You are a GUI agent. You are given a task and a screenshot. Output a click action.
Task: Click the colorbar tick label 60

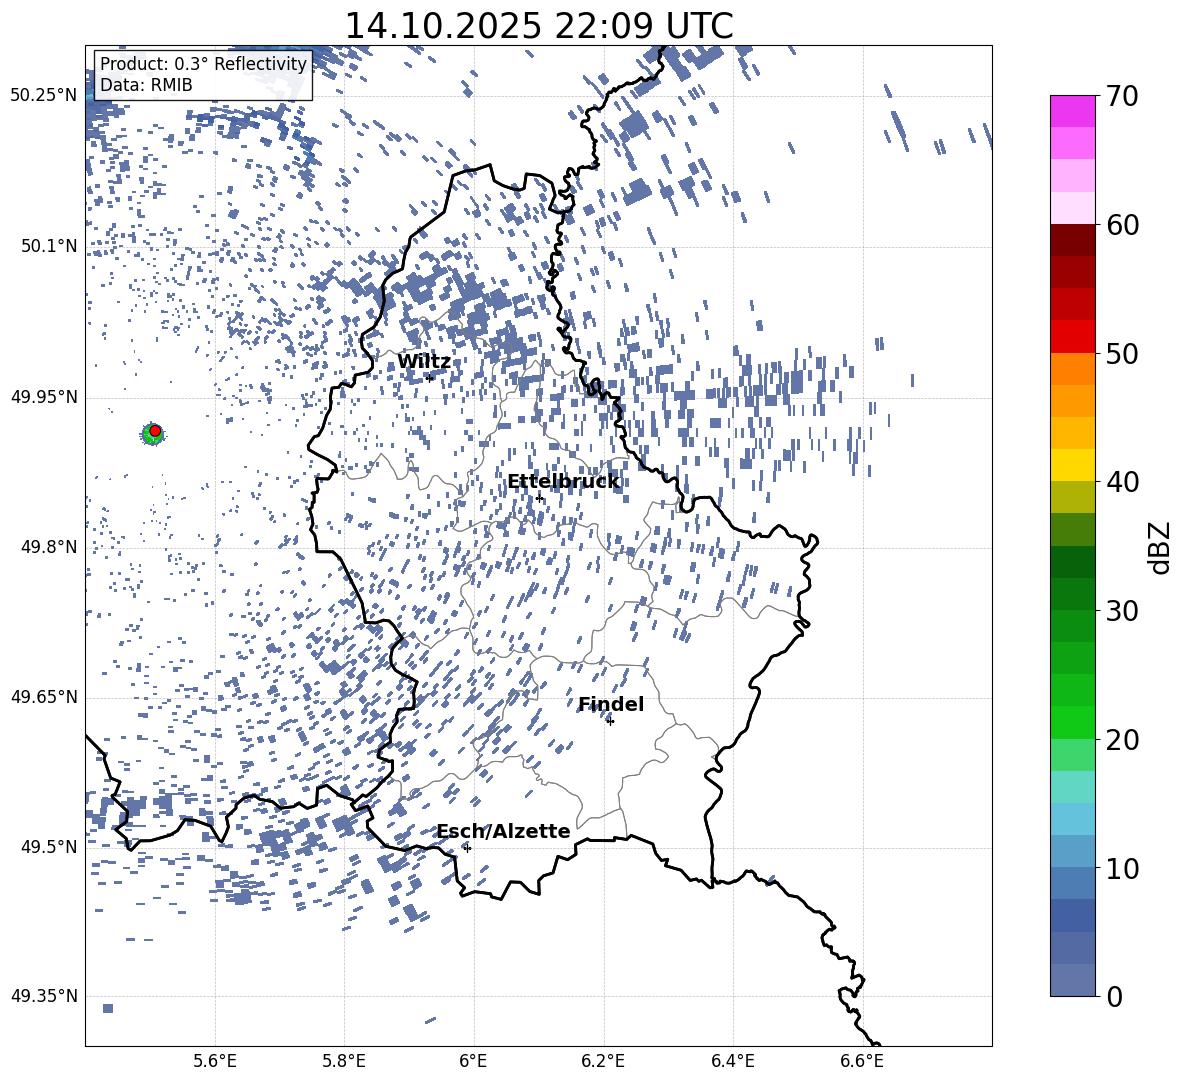[x=1122, y=225]
